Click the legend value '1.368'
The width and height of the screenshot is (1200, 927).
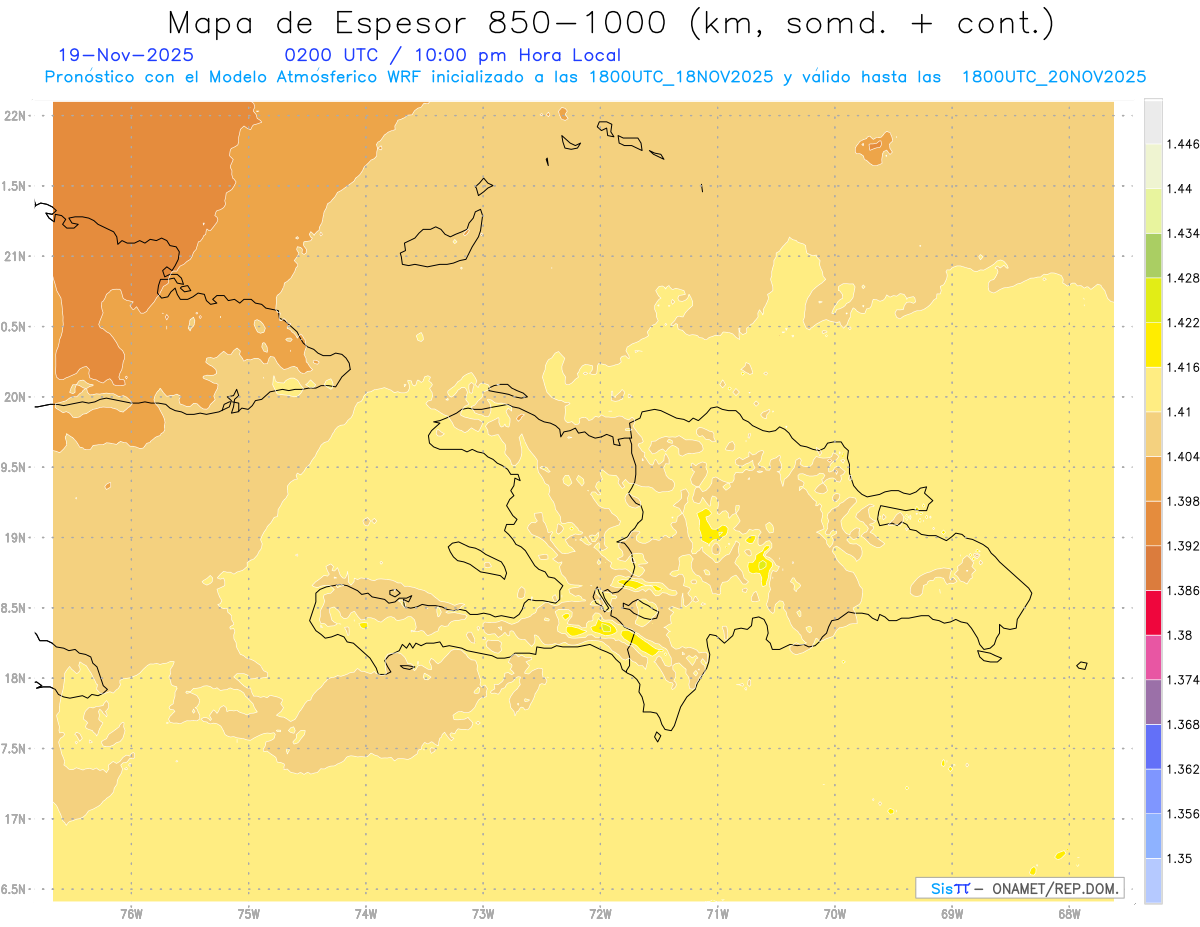coord(1183,724)
